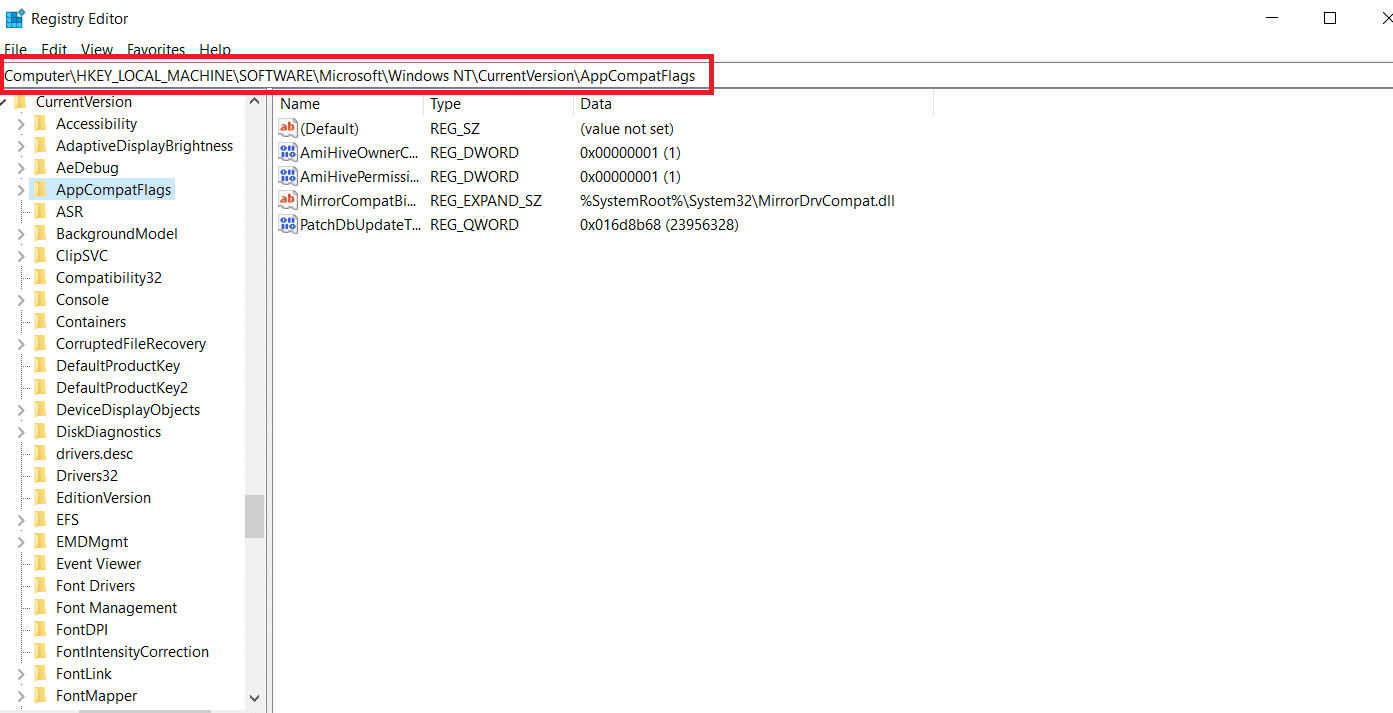Click the registry path address bar
Viewport: 1393px width, 713px height.
click(x=696, y=76)
